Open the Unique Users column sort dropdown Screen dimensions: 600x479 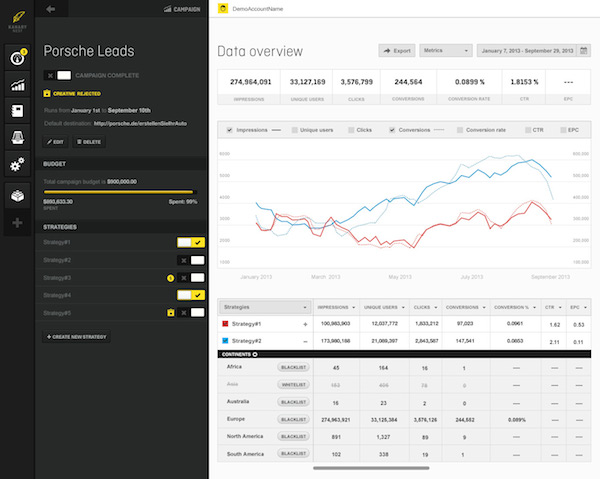click(x=403, y=308)
